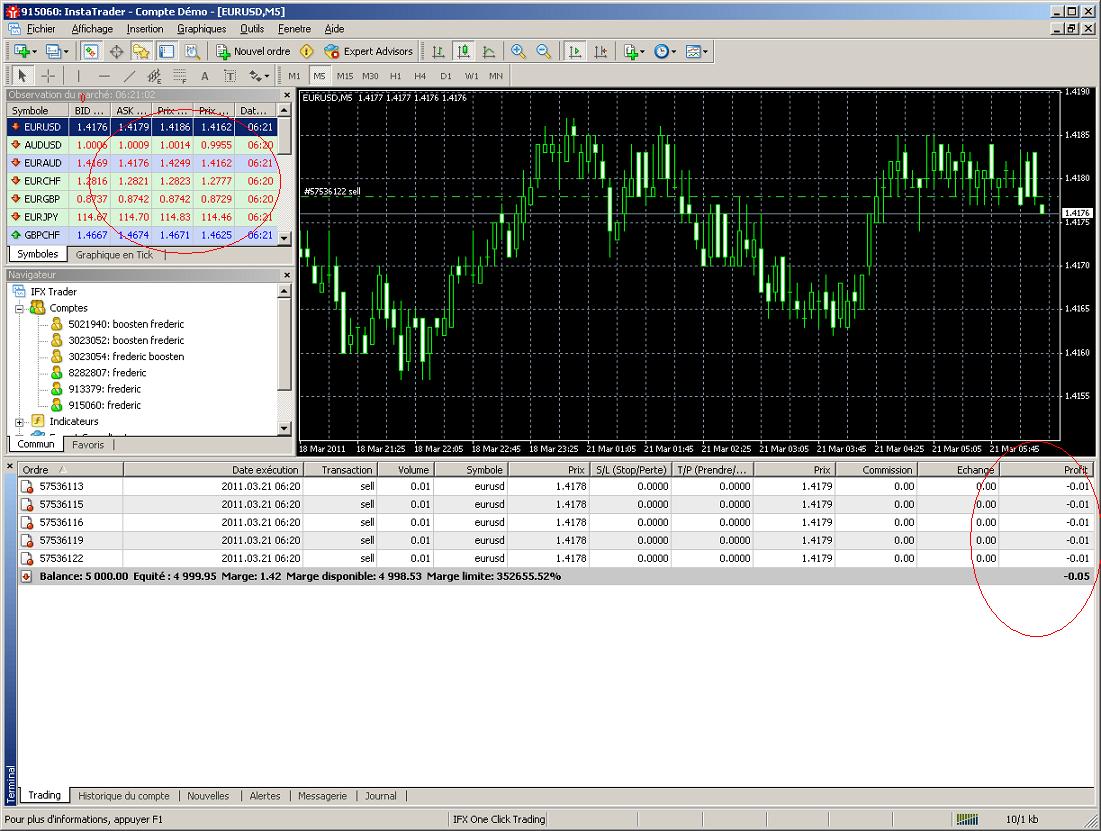Select the crosshair cursor tool
The width and height of the screenshot is (1101, 831).
[x=48, y=76]
